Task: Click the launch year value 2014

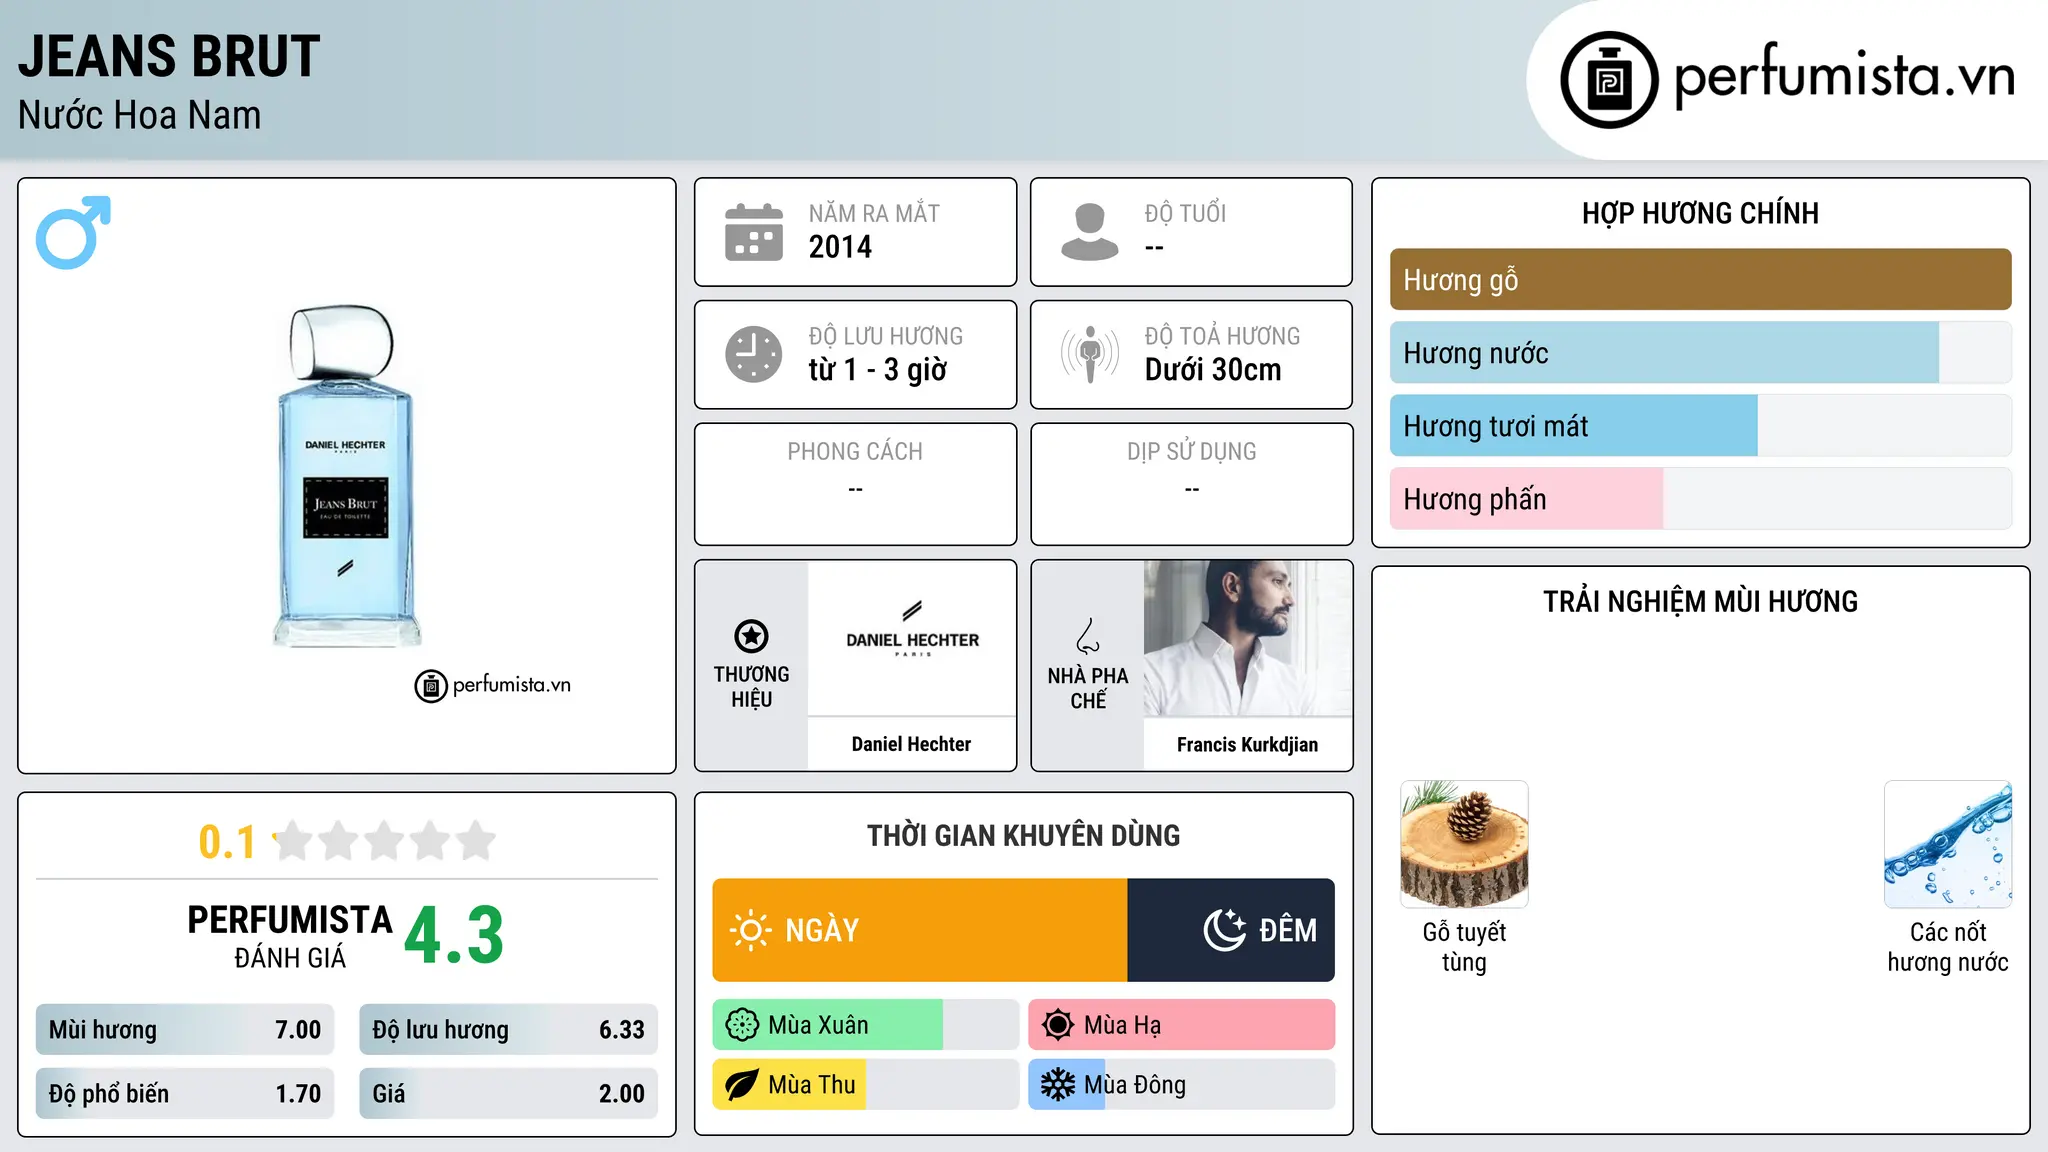Action: click(x=840, y=247)
